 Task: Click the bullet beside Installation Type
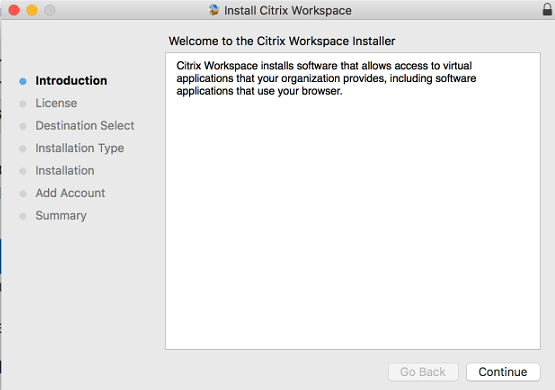point(23,149)
